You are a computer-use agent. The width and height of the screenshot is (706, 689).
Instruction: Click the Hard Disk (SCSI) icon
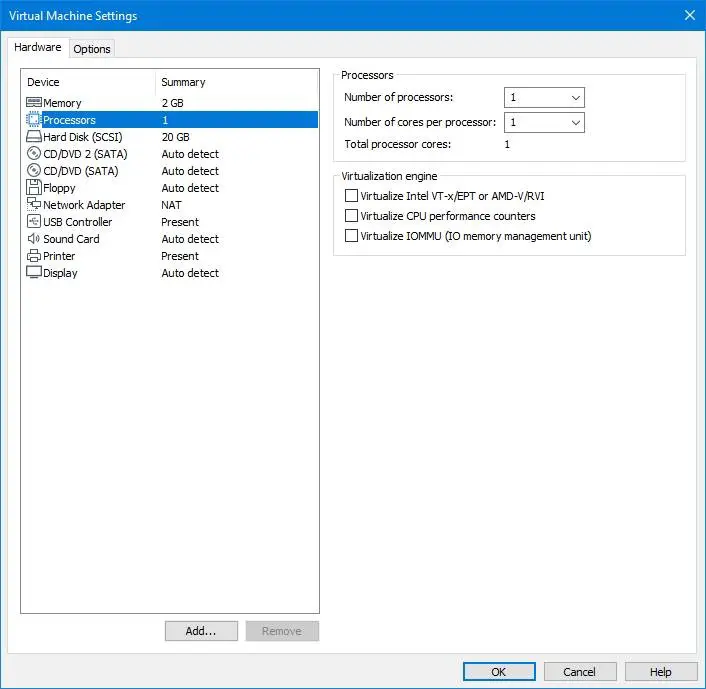[34, 137]
